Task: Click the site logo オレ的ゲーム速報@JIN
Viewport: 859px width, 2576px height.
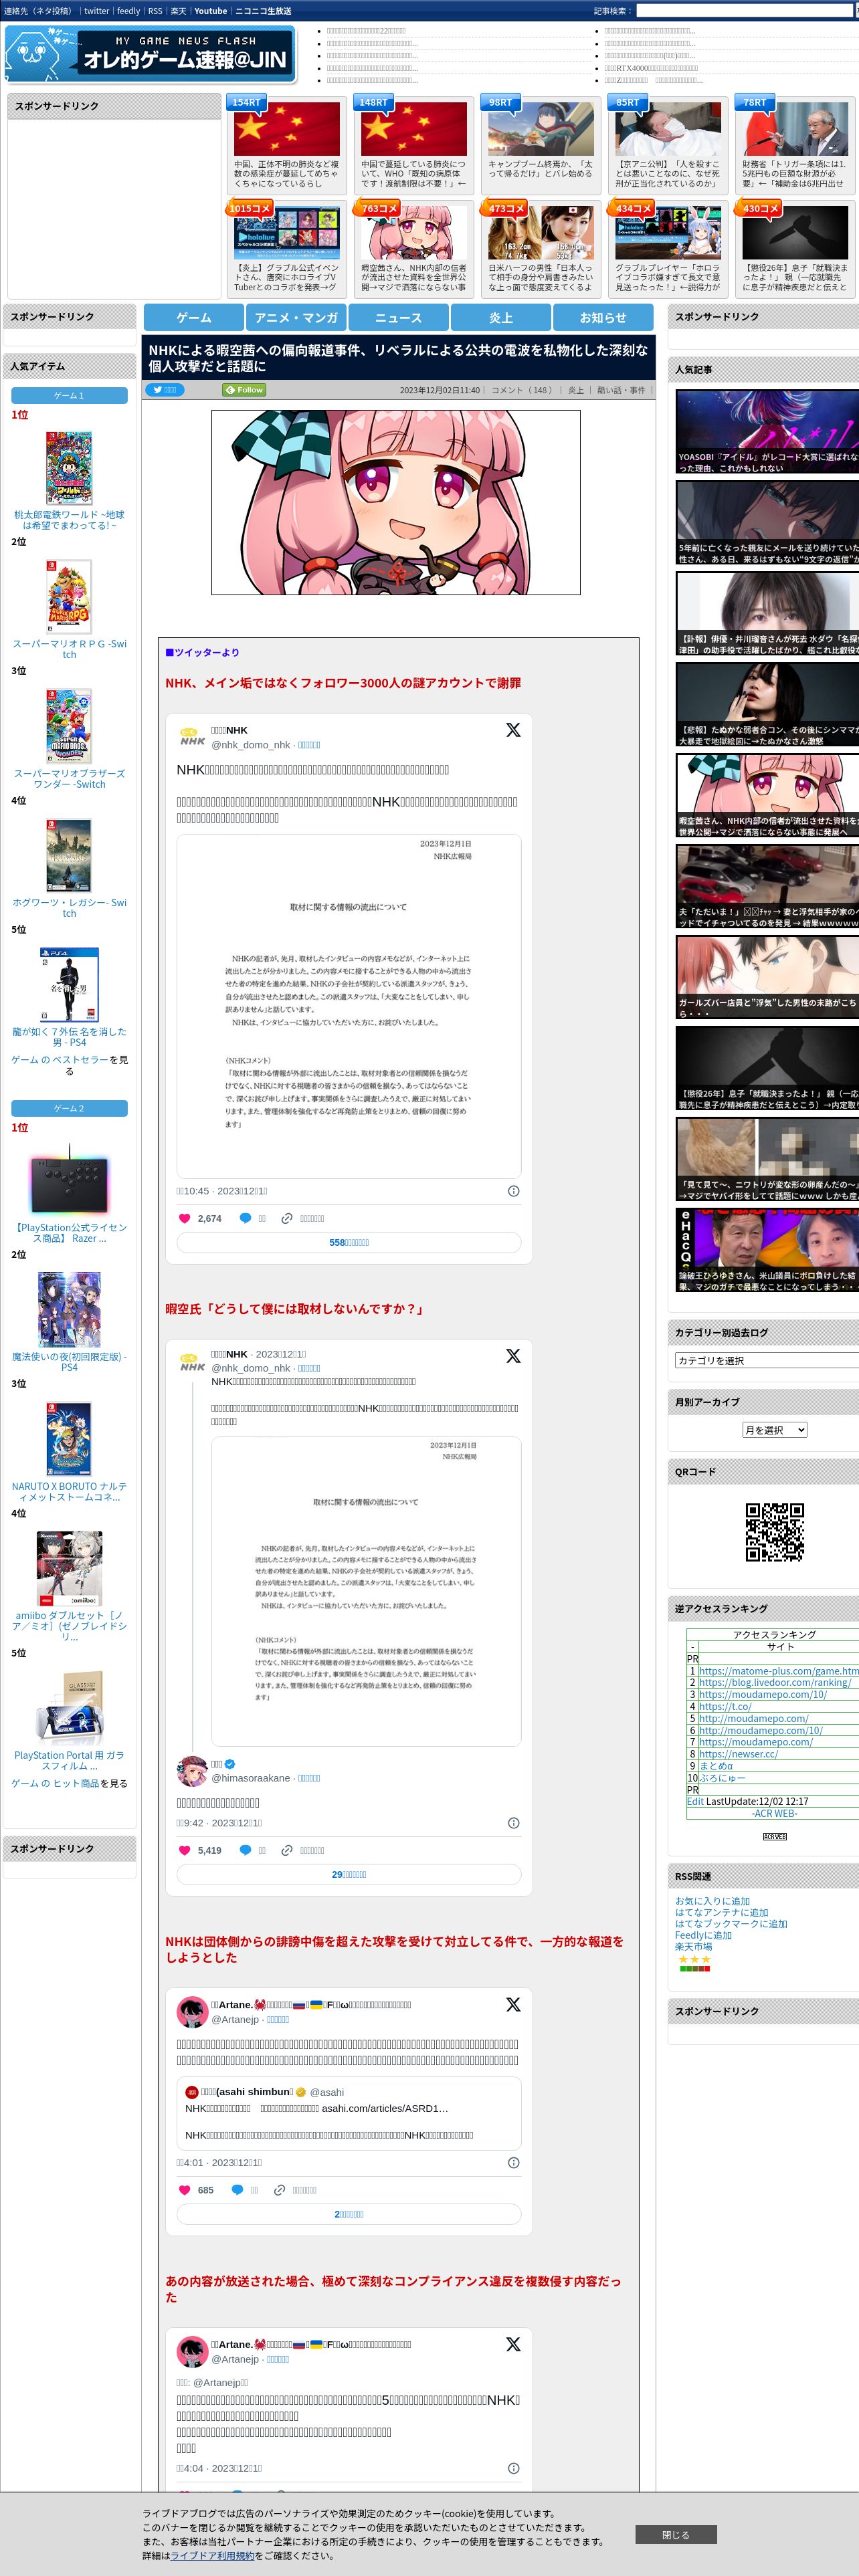Action: 151,54
